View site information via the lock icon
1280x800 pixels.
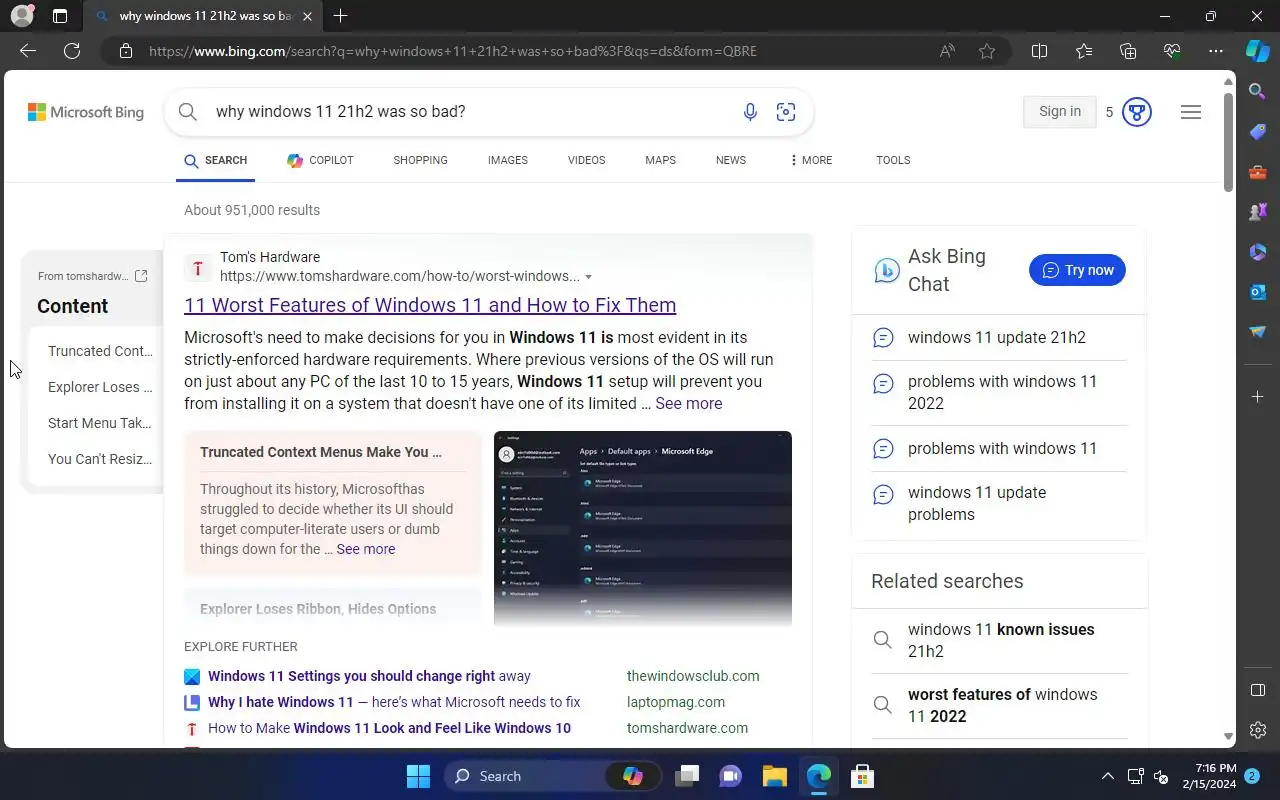click(126, 51)
